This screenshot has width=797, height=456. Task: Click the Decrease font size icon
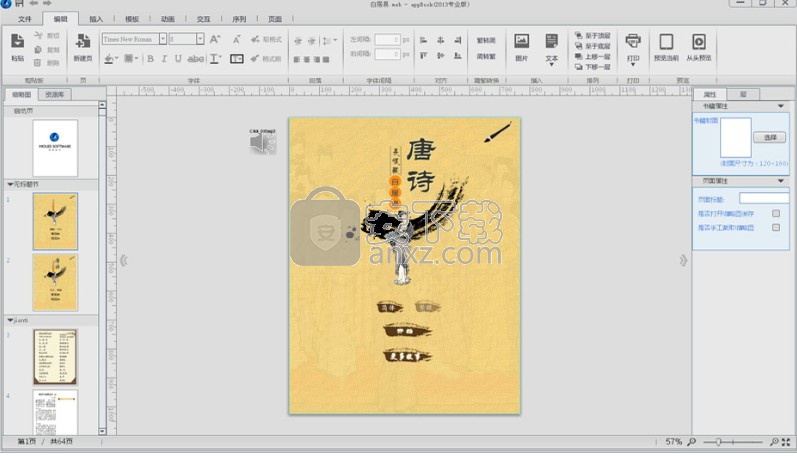(236, 39)
